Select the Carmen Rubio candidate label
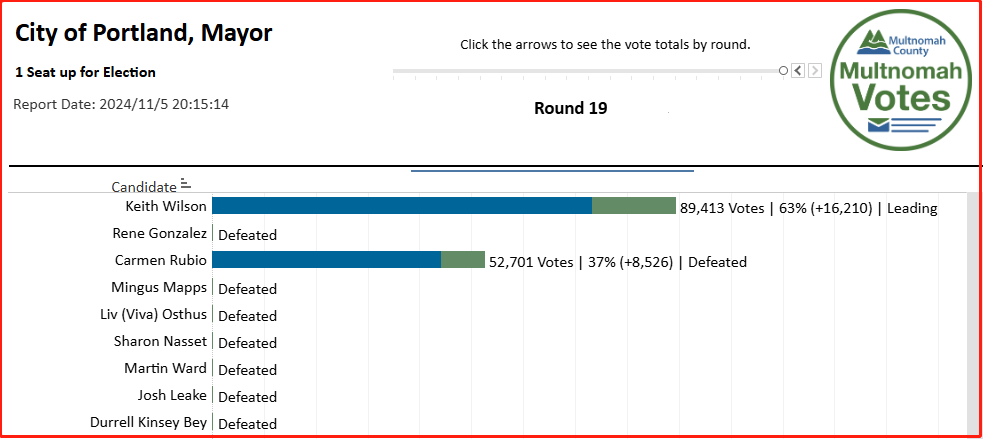The image size is (983, 439). [x=161, y=260]
